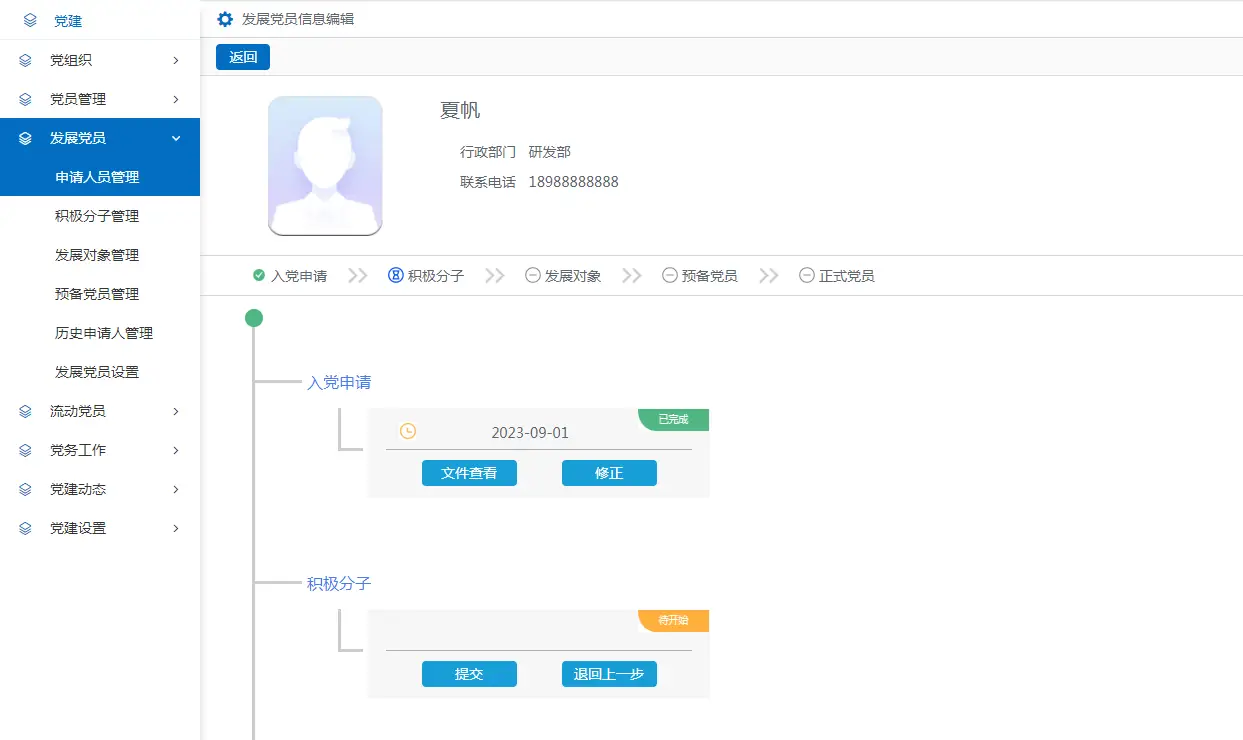The width and height of the screenshot is (1243, 740).
Task: Click 文件查看 under 入党申请
Action: [x=469, y=473]
